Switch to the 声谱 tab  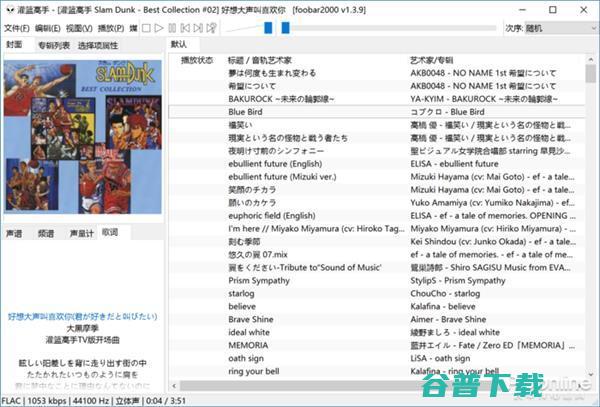14,233
